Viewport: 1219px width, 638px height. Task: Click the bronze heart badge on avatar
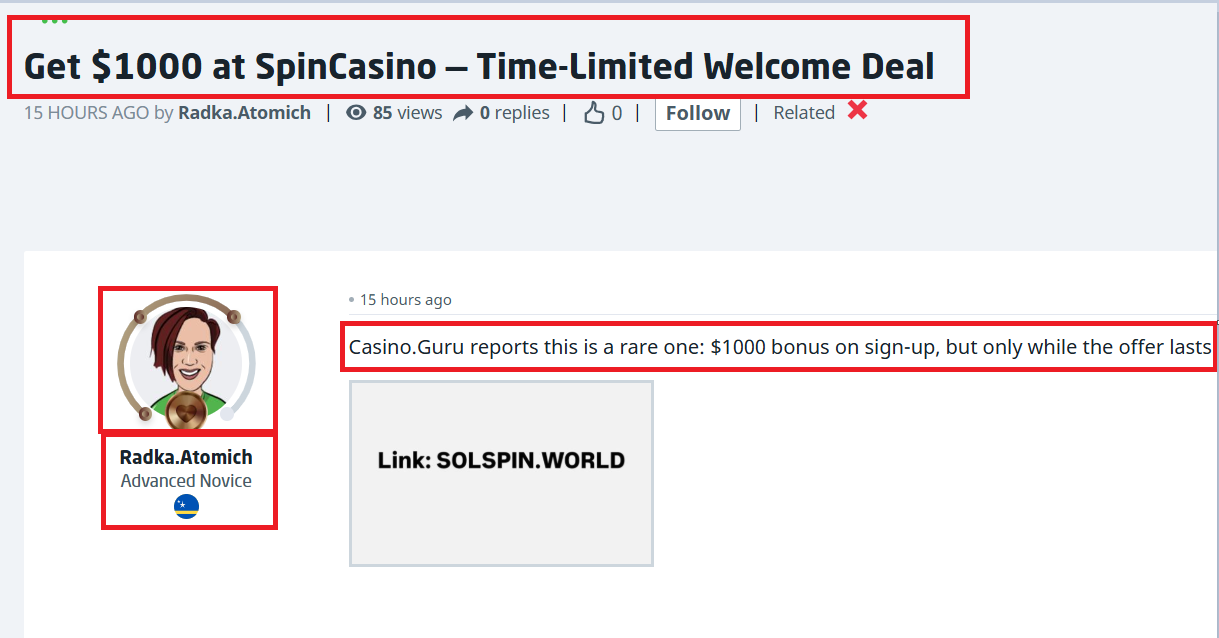[x=186, y=409]
